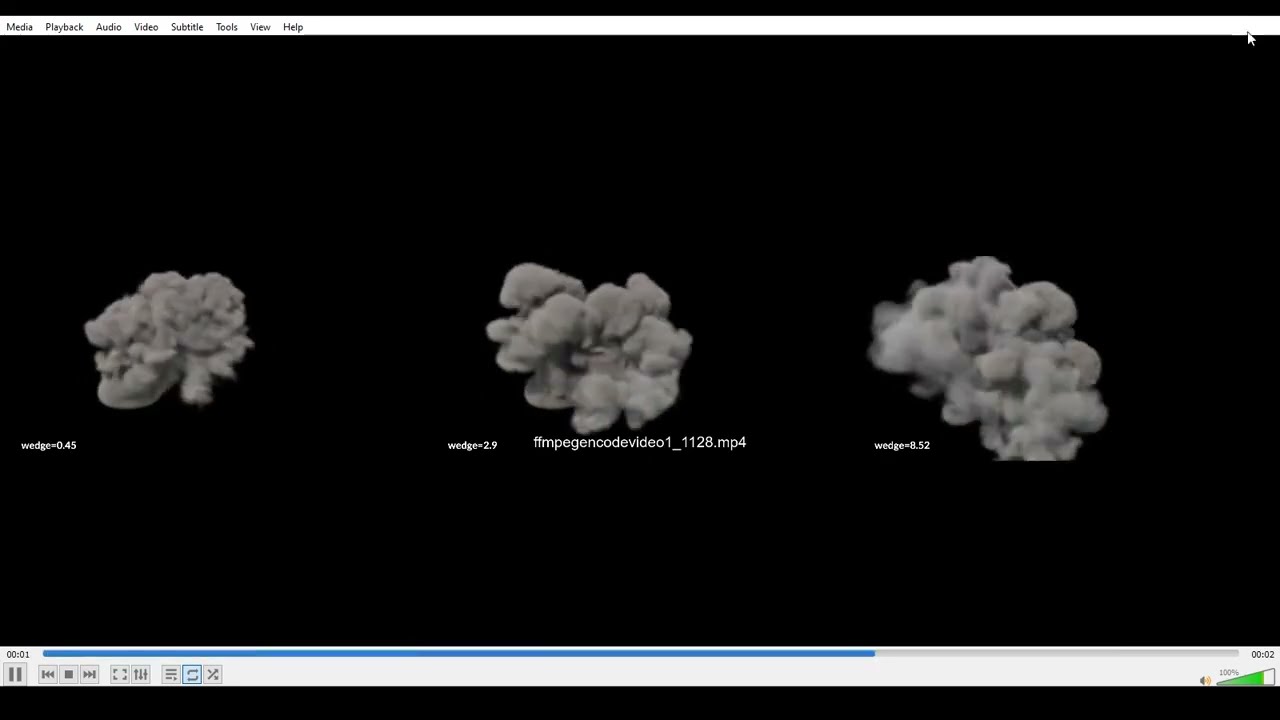The image size is (1280, 720).
Task: Open the playlist view
Action: tap(171, 675)
